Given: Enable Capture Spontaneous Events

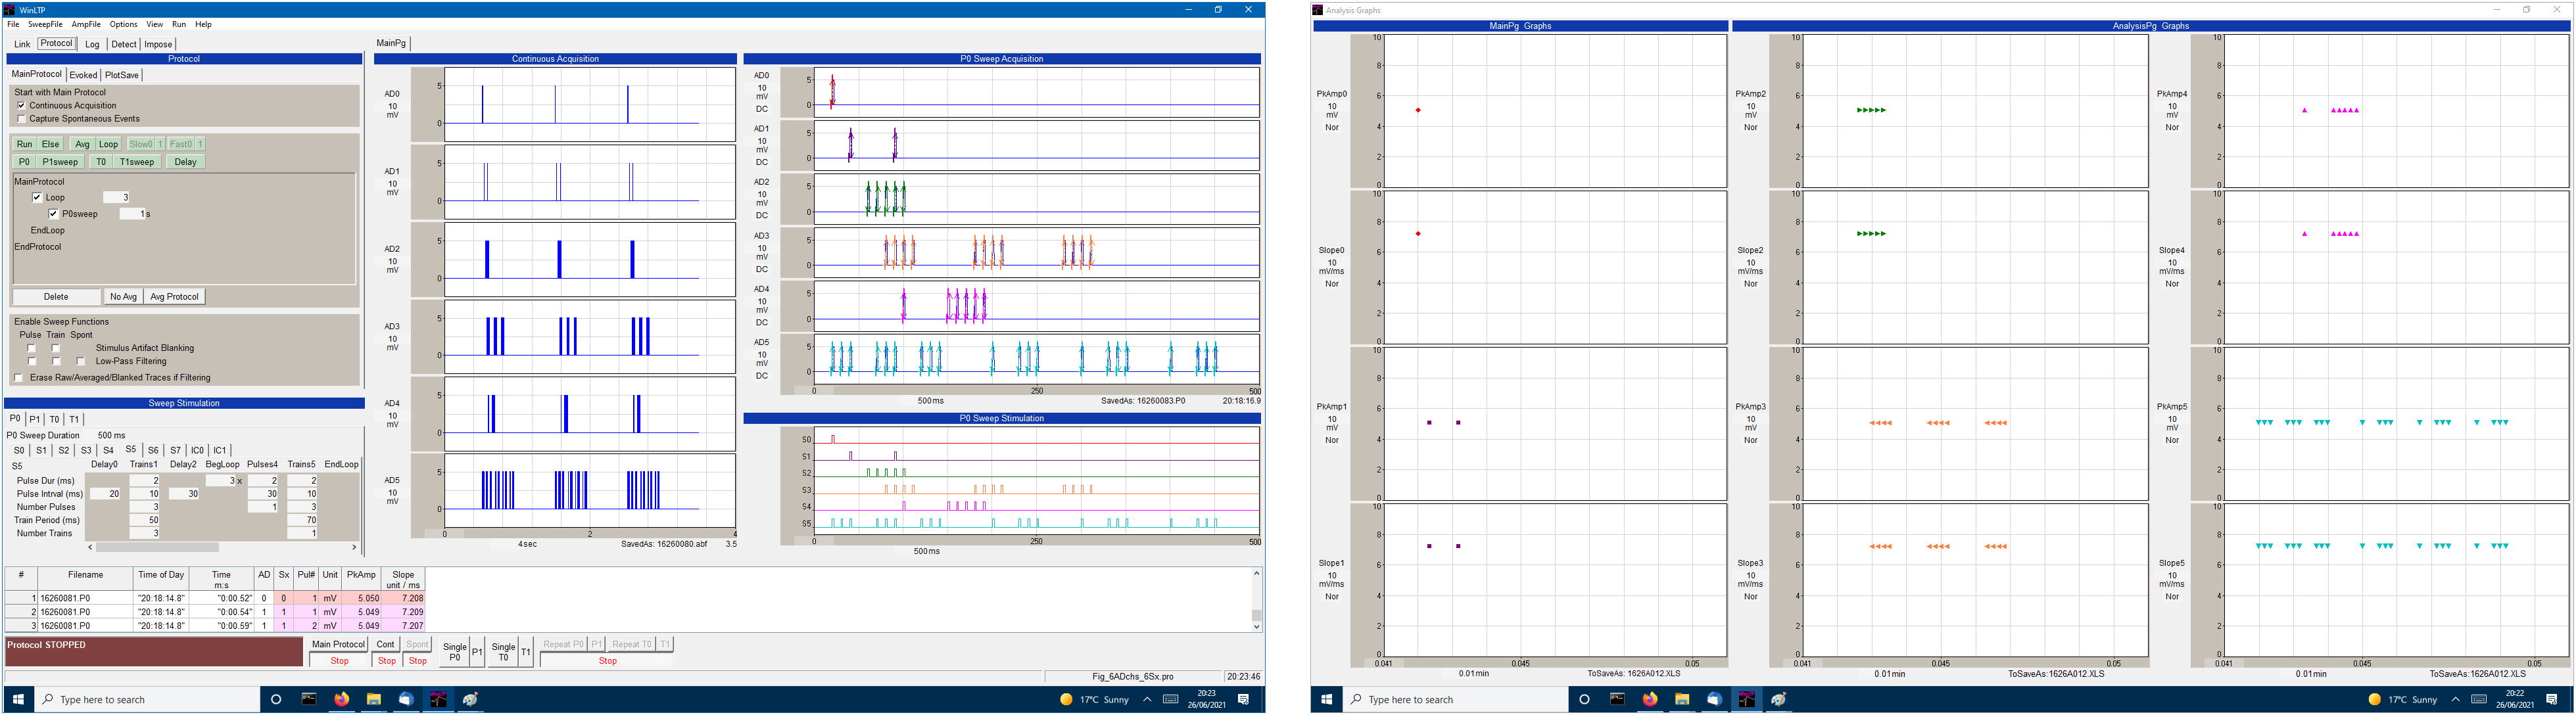Looking at the screenshot, I should (21, 118).
